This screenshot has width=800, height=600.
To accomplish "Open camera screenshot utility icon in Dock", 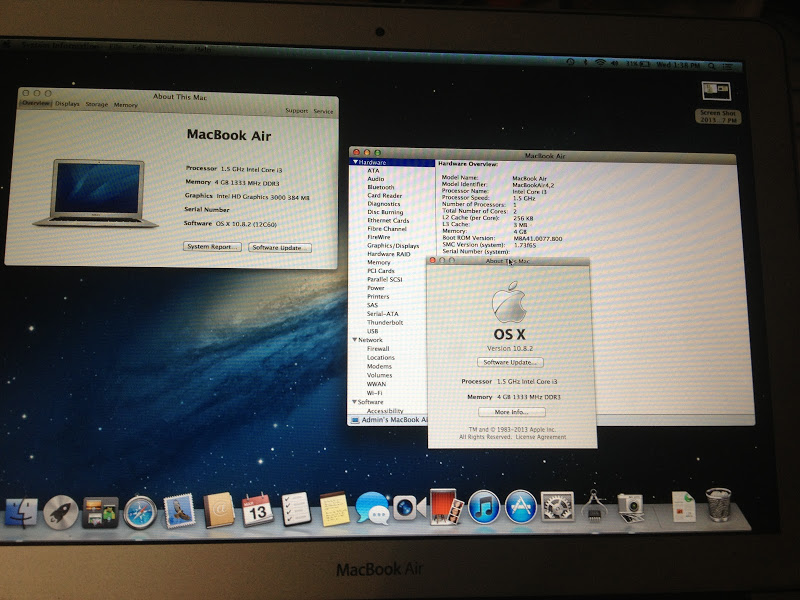I will tap(631, 508).
